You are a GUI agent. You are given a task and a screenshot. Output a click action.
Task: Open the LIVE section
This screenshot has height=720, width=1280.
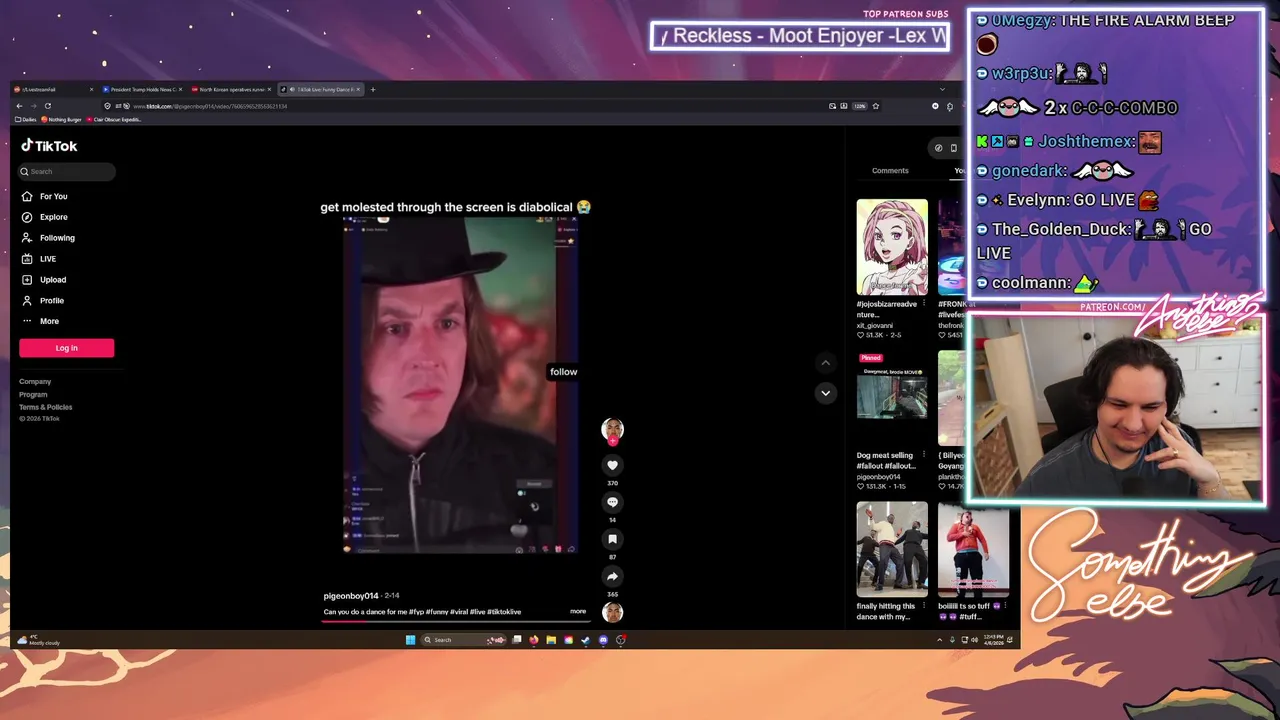(x=40, y=259)
